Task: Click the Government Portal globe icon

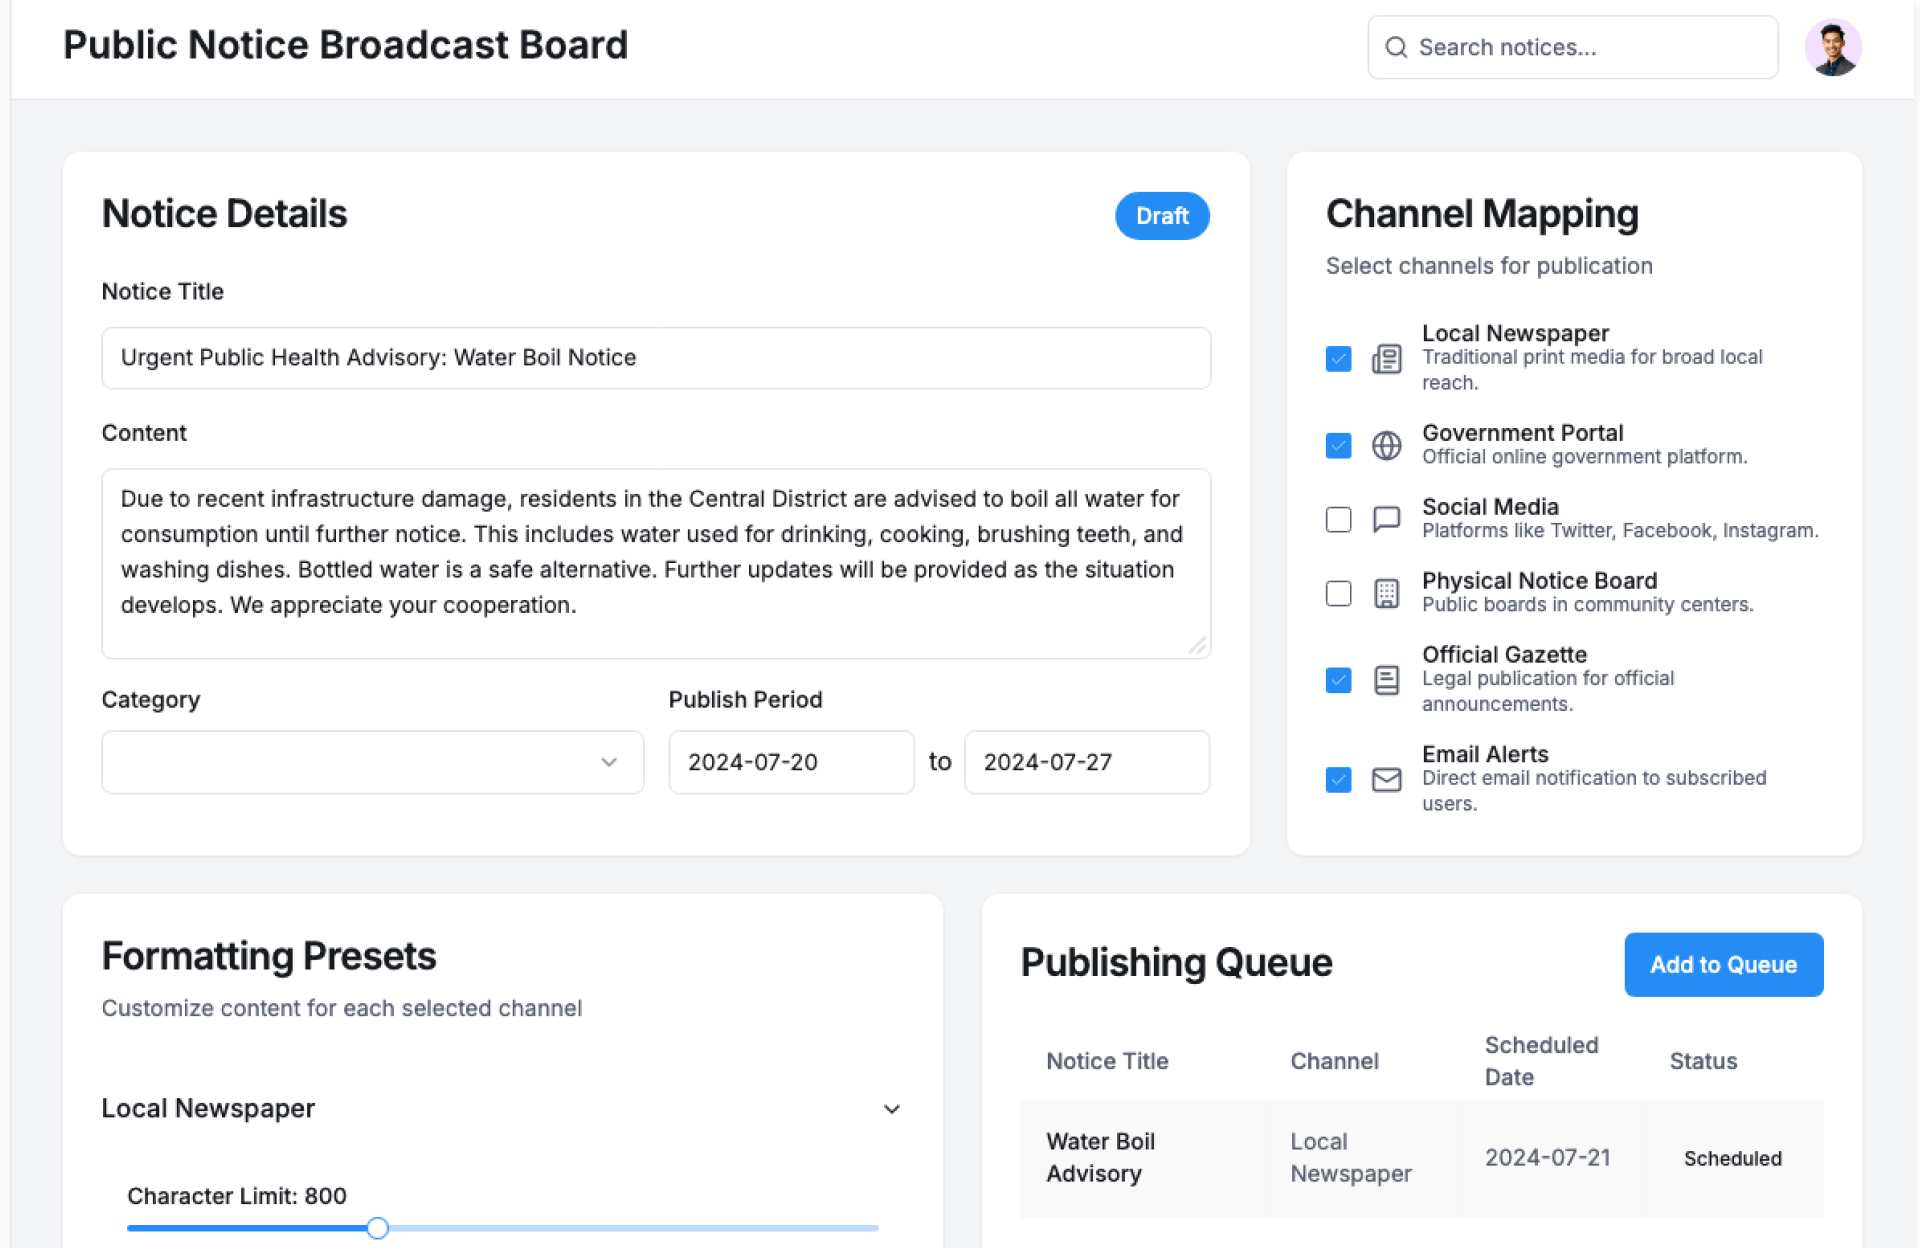Action: click(x=1386, y=445)
